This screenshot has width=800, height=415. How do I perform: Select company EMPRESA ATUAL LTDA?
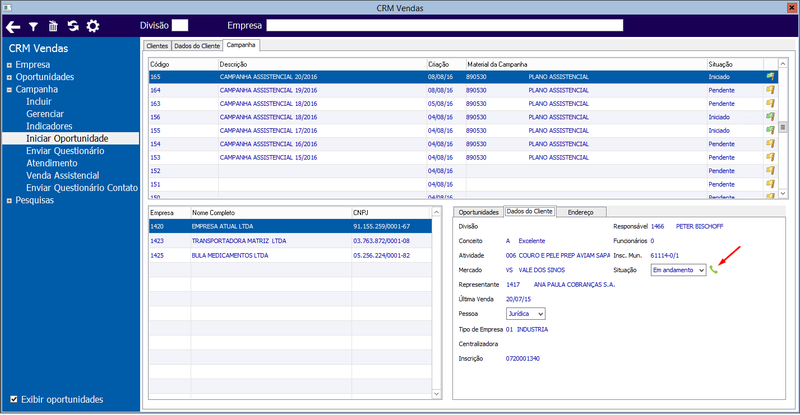[290, 226]
